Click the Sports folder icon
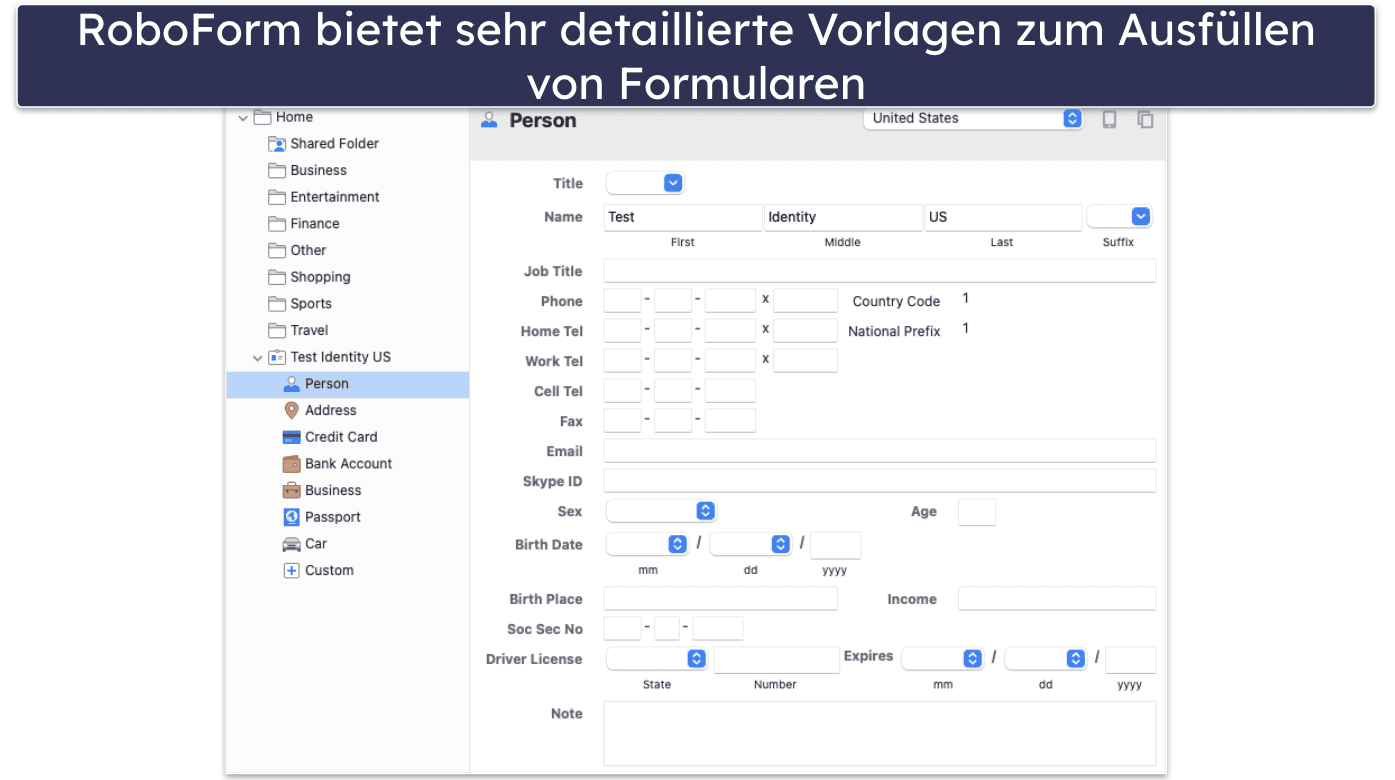1395x780 pixels. click(277, 304)
